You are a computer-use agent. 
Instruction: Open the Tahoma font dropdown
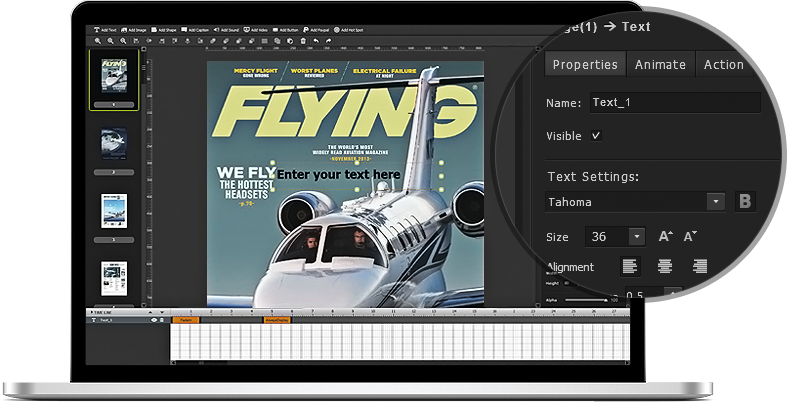(x=716, y=202)
